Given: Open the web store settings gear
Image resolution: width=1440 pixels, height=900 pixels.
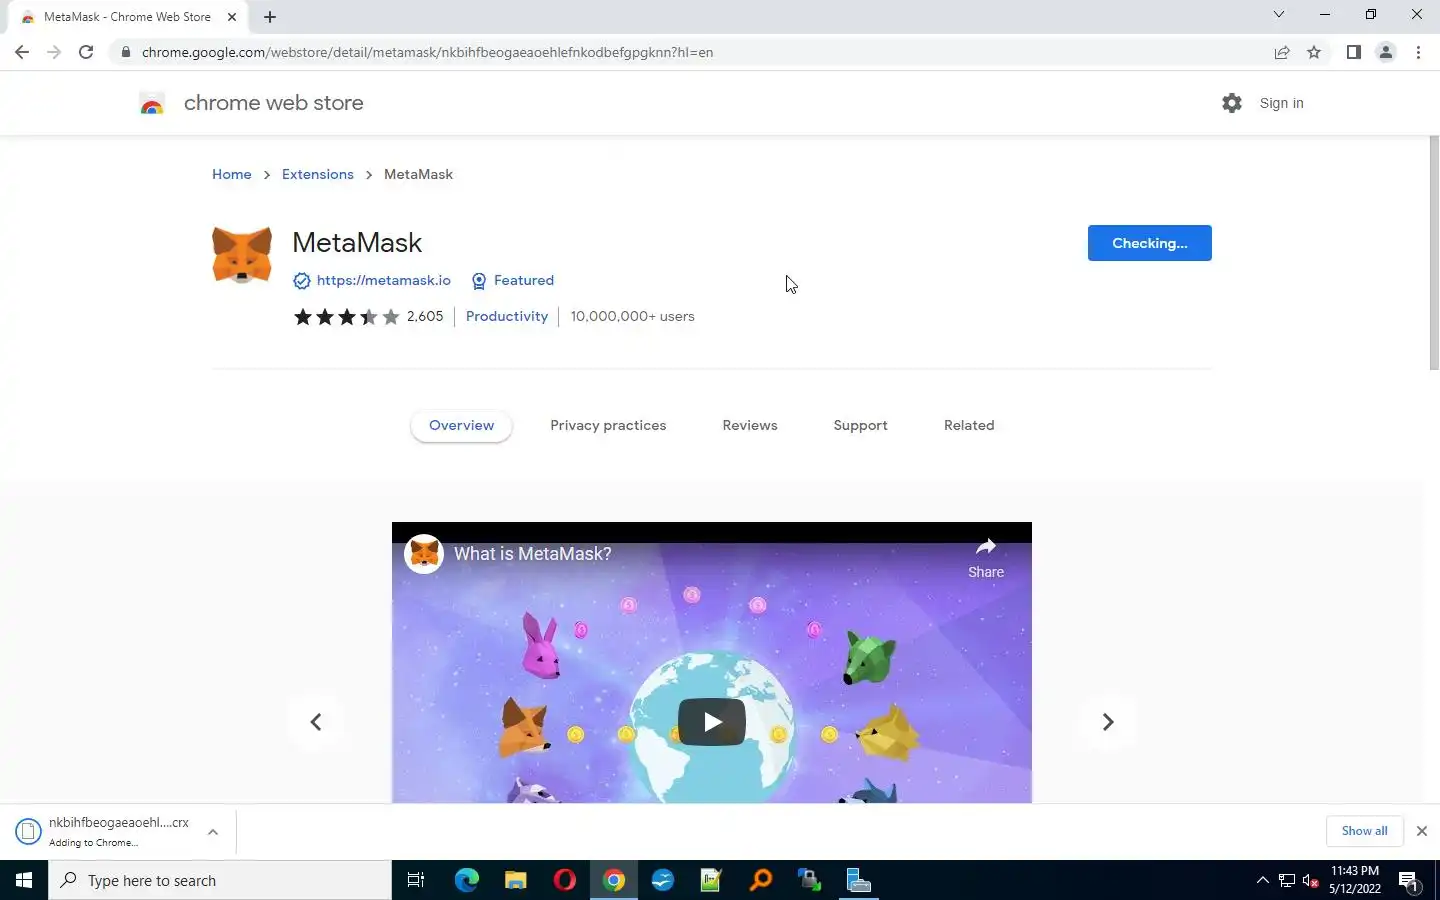Looking at the screenshot, I should (x=1232, y=103).
